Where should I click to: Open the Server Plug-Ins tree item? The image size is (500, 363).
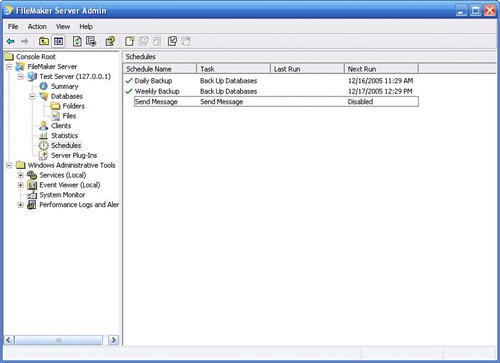coord(74,155)
